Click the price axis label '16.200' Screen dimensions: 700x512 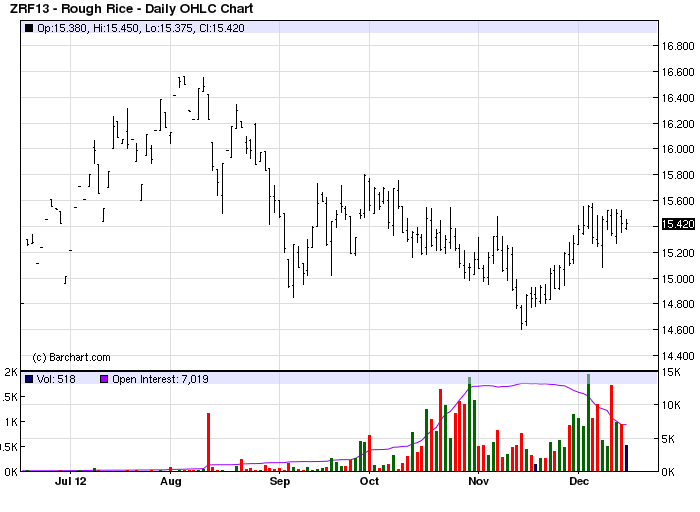coord(678,124)
